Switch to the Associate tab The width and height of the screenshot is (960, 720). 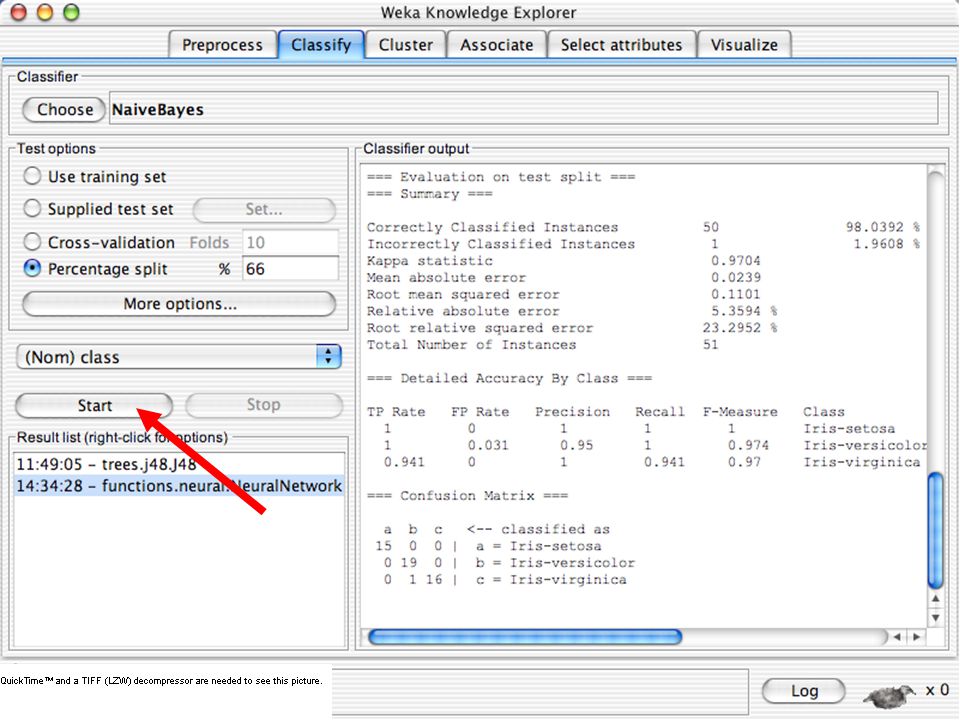pos(497,45)
